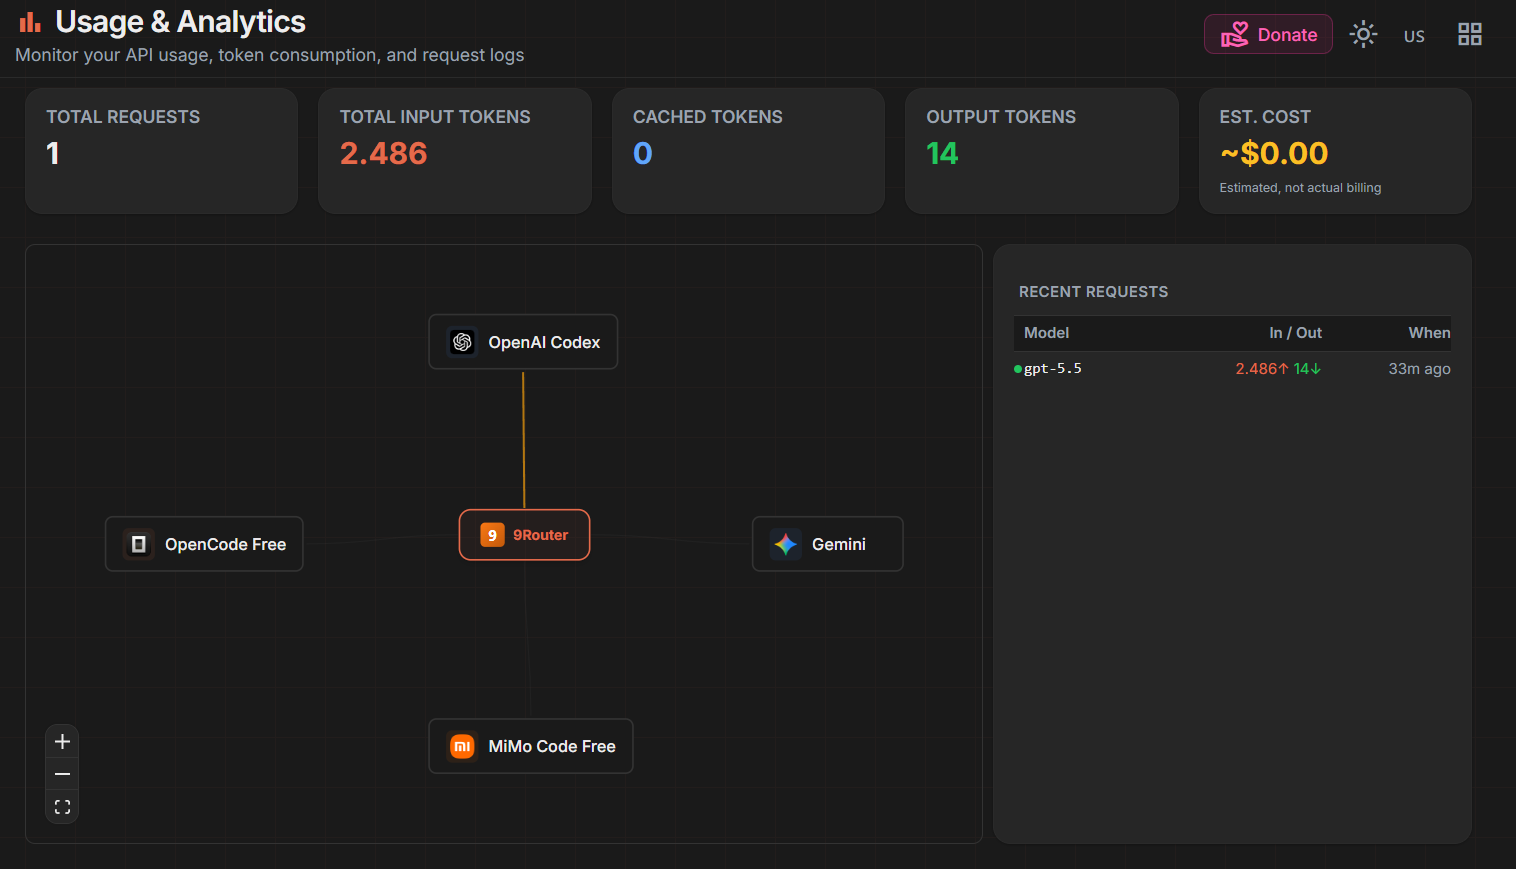Open the US language selector
Viewport: 1516px width, 869px height.
tap(1414, 36)
